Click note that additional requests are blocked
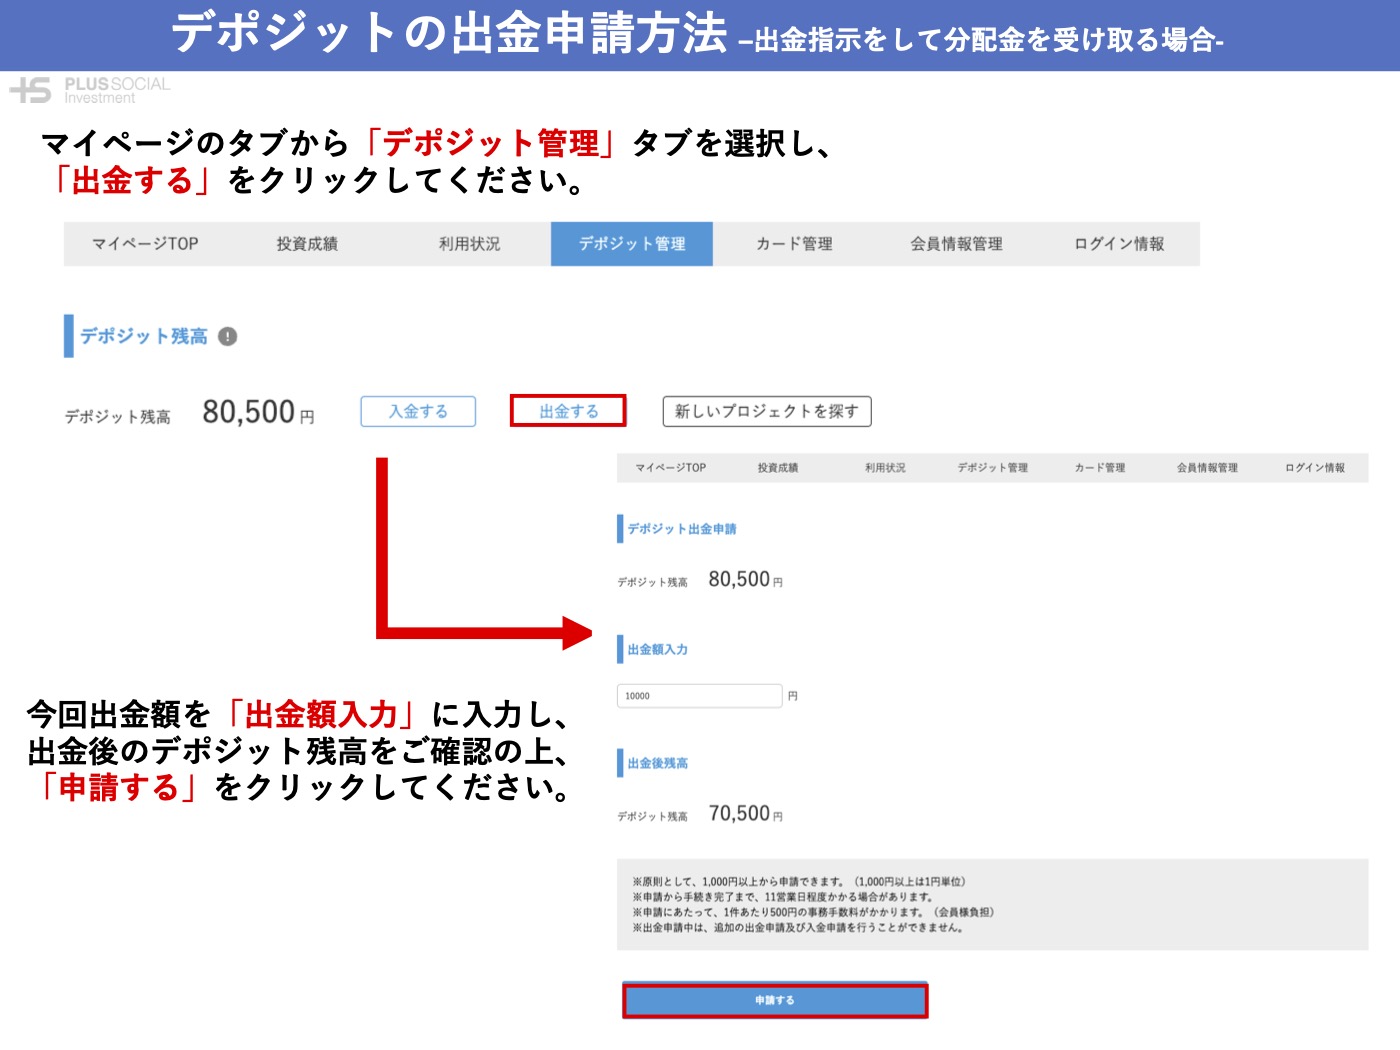This screenshot has height=1050, width=1400. (798, 928)
